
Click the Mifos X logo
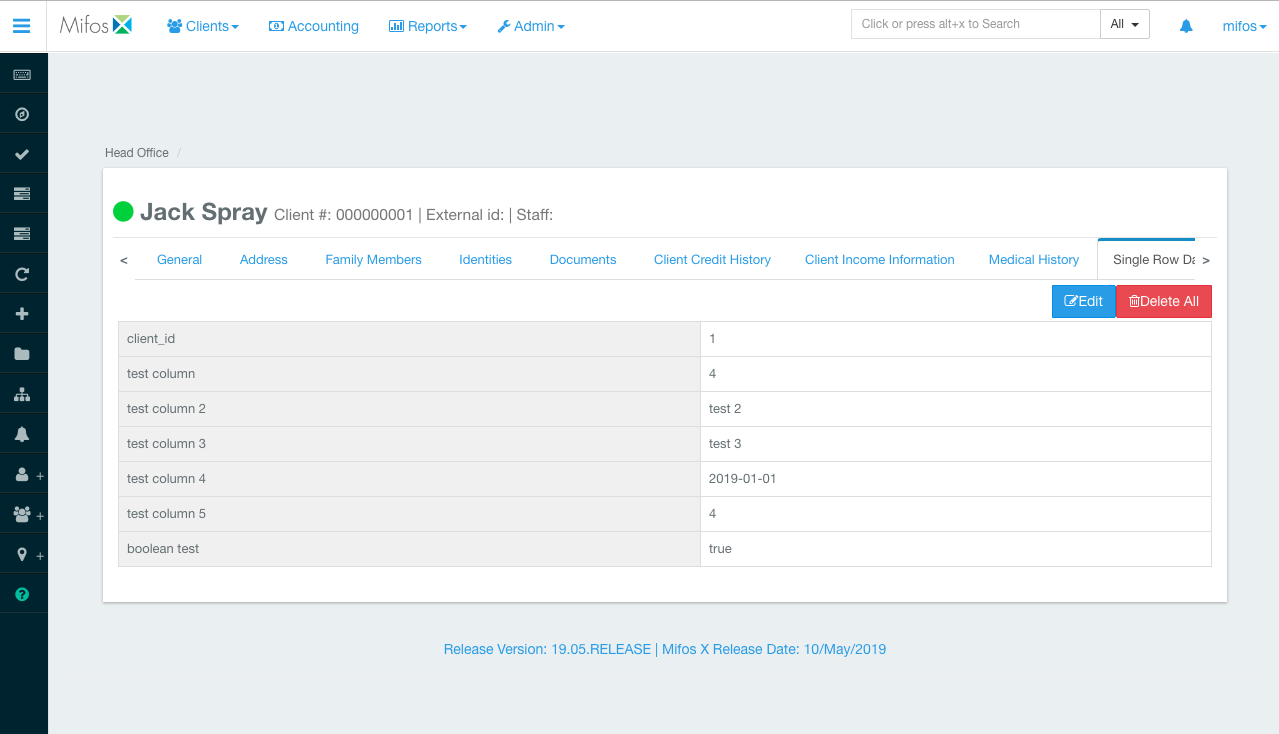[96, 25]
